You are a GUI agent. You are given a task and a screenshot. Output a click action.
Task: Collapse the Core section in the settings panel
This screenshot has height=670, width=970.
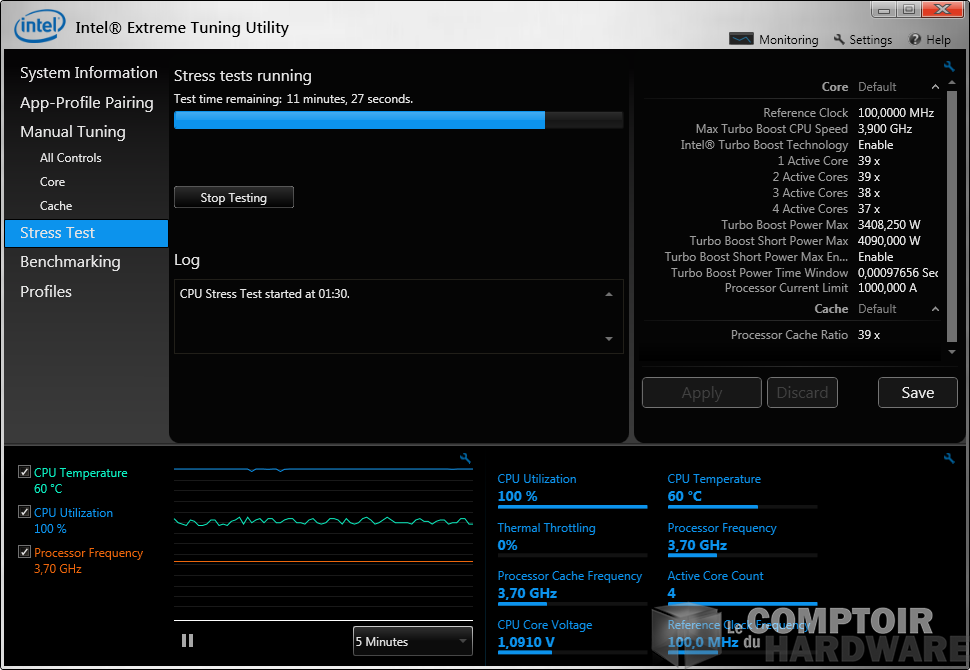pos(936,87)
